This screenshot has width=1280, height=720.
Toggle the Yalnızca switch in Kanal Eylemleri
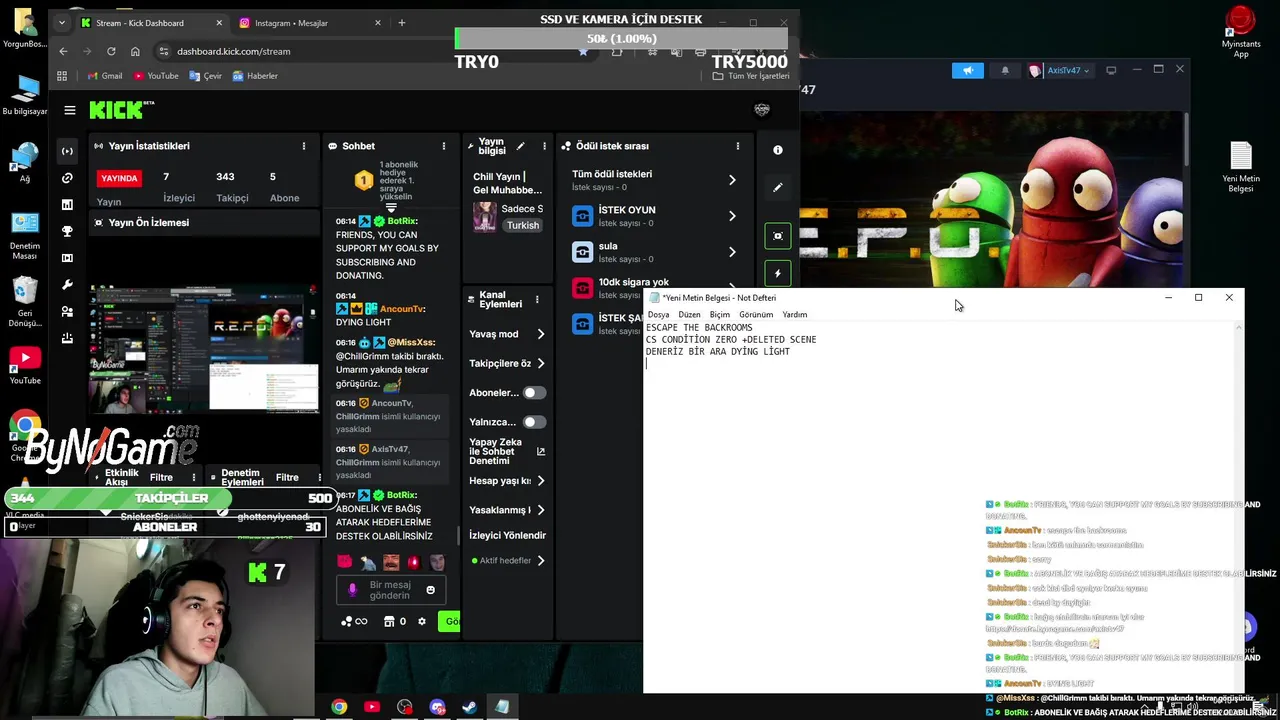coord(535,422)
